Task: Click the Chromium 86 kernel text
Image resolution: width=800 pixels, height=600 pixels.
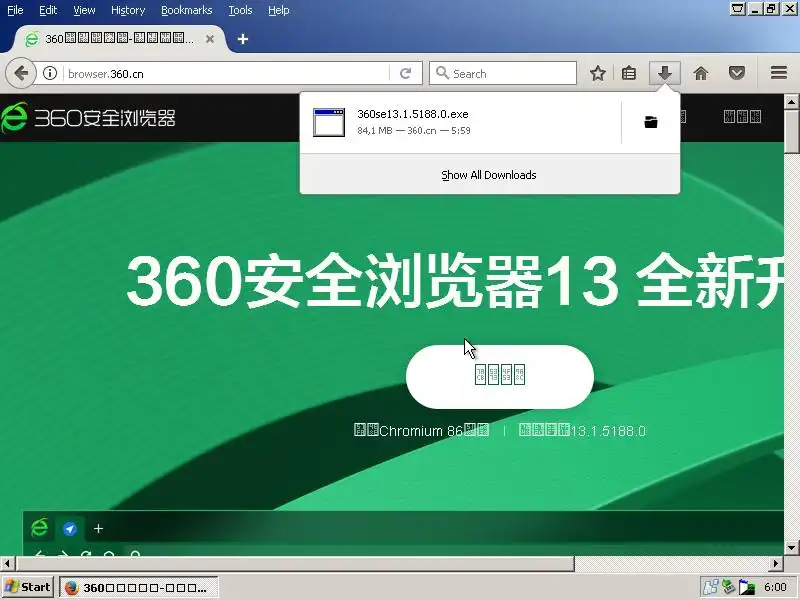Action: (421, 431)
